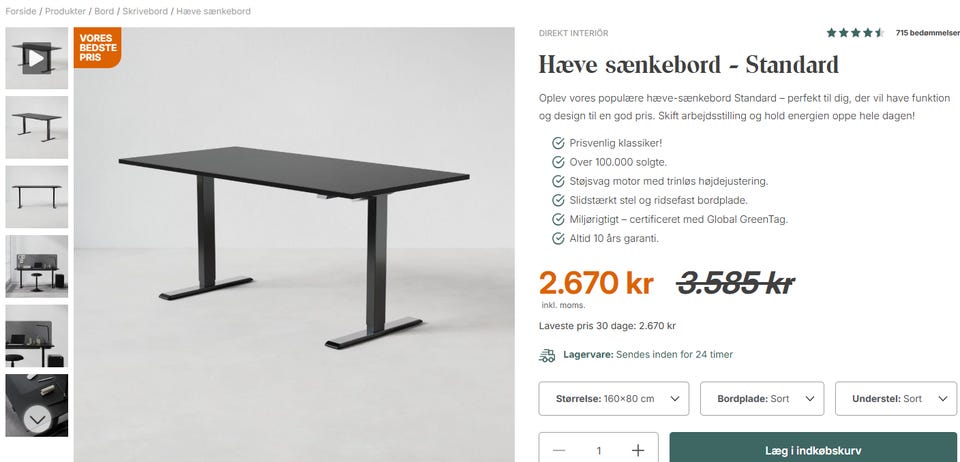Open the Størrelse 160×80 cm dropdown
960x462 pixels.
tap(613, 398)
